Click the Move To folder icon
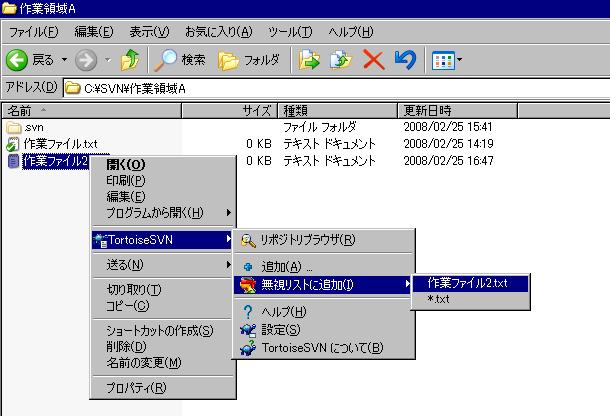The width and height of the screenshot is (610, 416). [309, 60]
